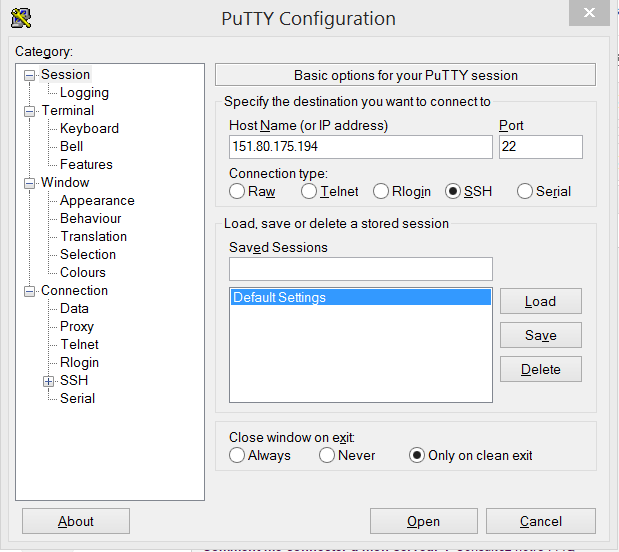
Task: Click the Saved Sessions name field
Action: tap(361, 269)
